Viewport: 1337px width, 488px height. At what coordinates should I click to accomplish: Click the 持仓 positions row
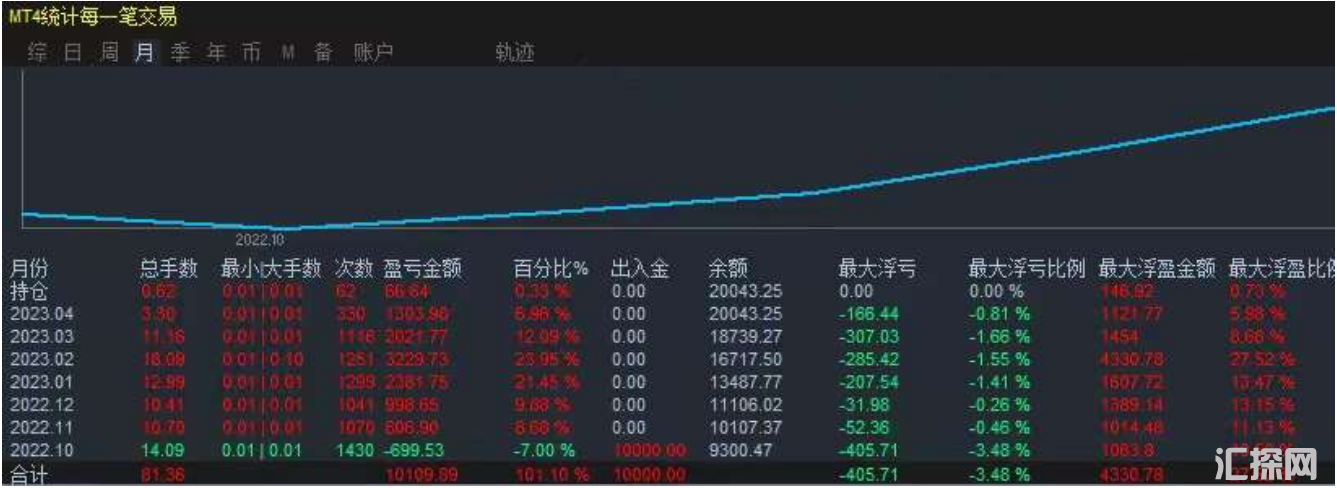(28, 291)
